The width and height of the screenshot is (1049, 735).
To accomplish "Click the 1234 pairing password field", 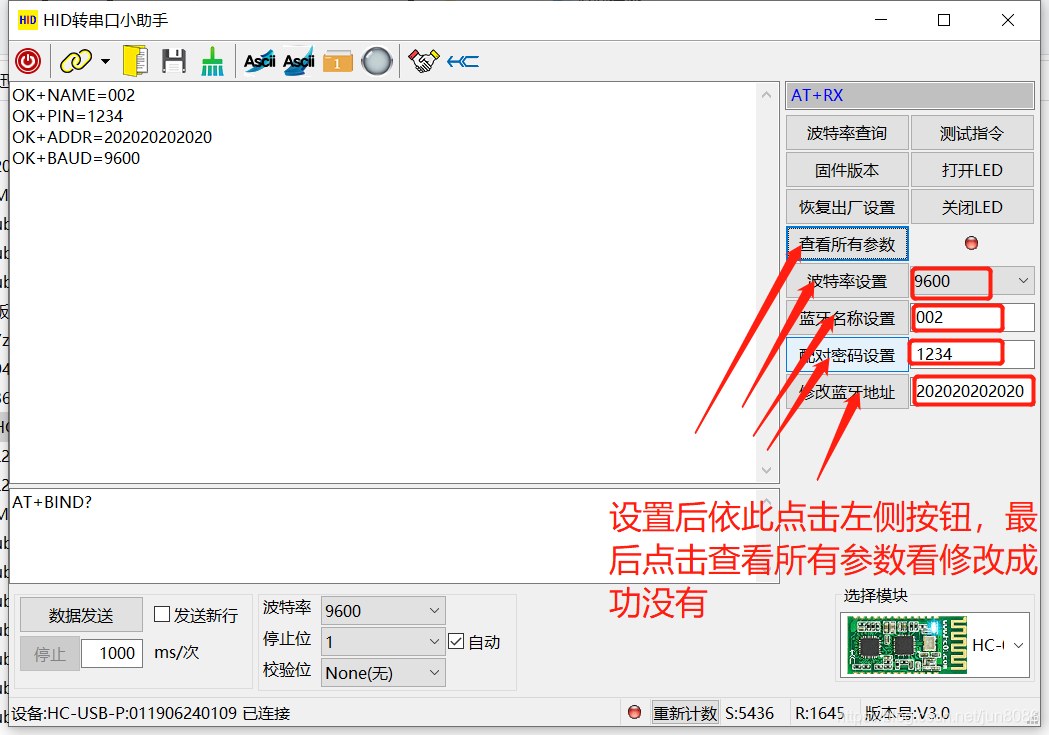I will pyautogui.click(x=957, y=352).
